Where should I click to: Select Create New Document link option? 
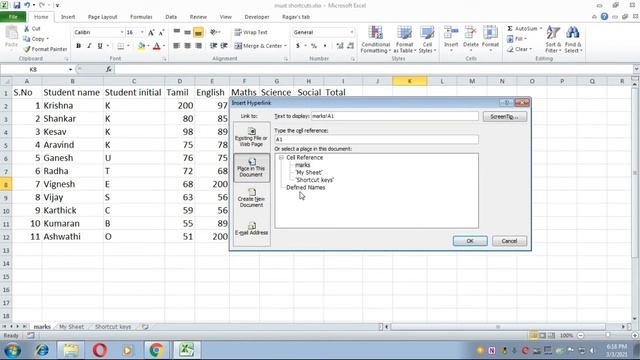coord(251,198)
